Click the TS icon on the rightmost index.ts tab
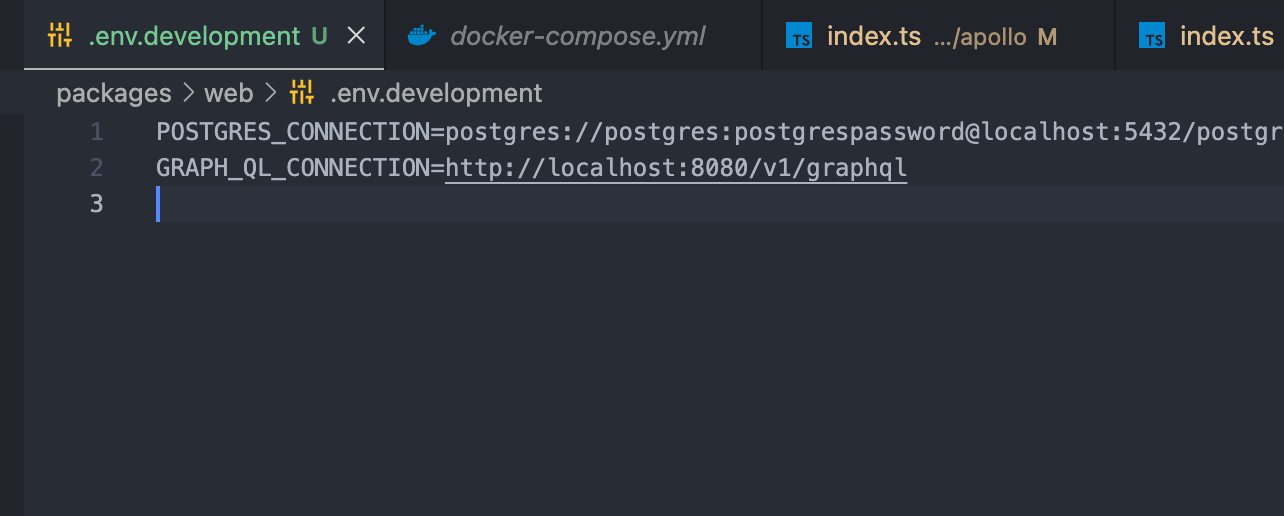The width and height of the screenshot is (1284, 516). (x=1152, y=36)
